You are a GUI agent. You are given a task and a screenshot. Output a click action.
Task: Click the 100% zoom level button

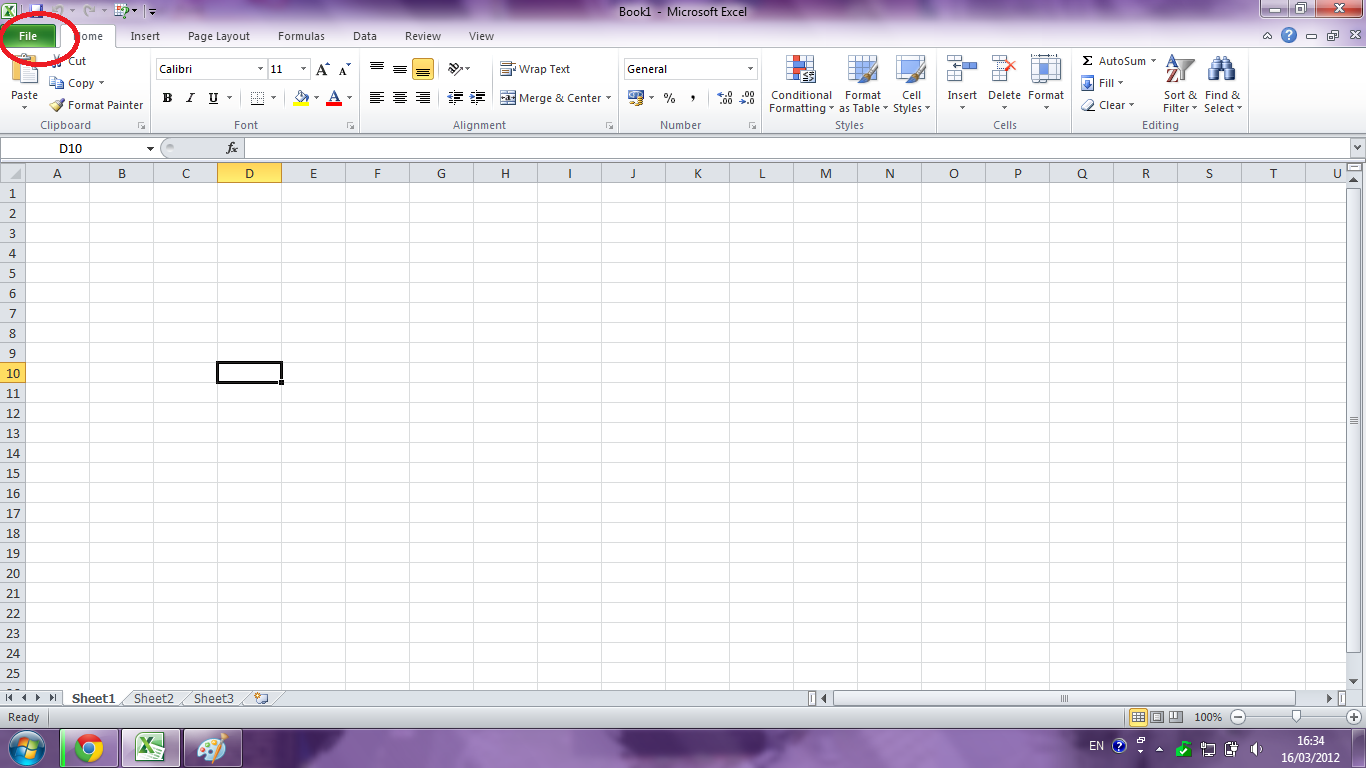[1208, 717]
